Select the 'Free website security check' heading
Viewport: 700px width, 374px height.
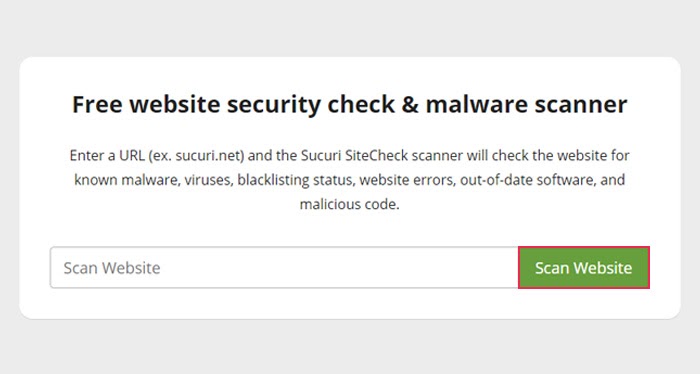tap(350, 104)
